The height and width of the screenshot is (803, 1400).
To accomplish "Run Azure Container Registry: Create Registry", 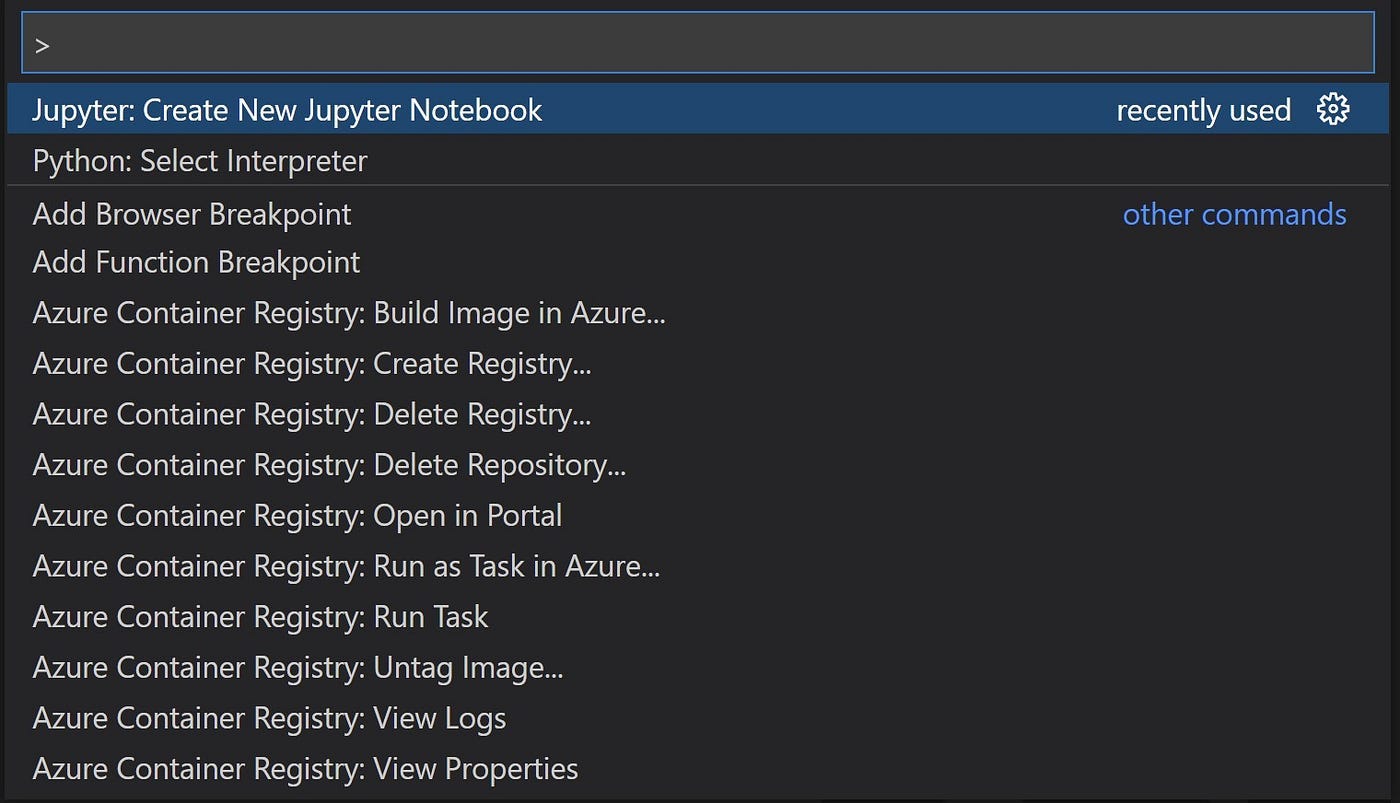I will coord(698,364).
